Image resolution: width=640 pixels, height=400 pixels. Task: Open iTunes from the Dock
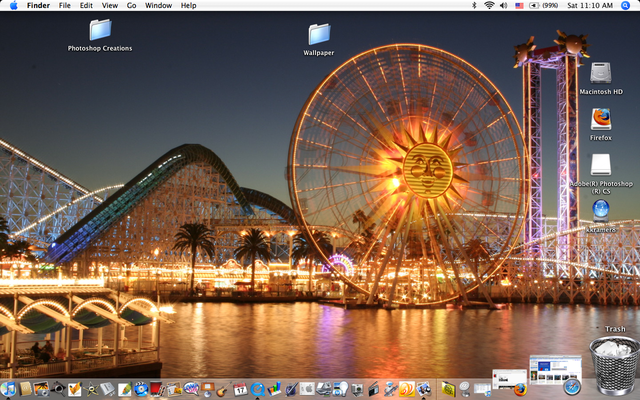[8, 389]
